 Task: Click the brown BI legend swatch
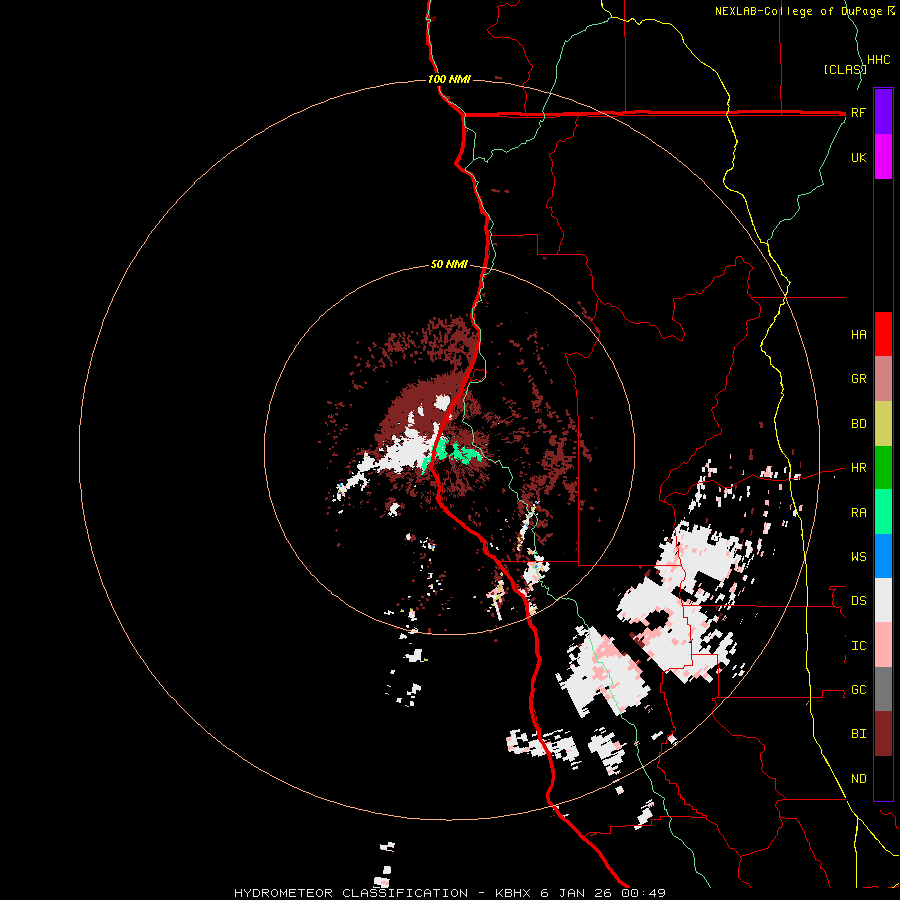tap(883, 734)
